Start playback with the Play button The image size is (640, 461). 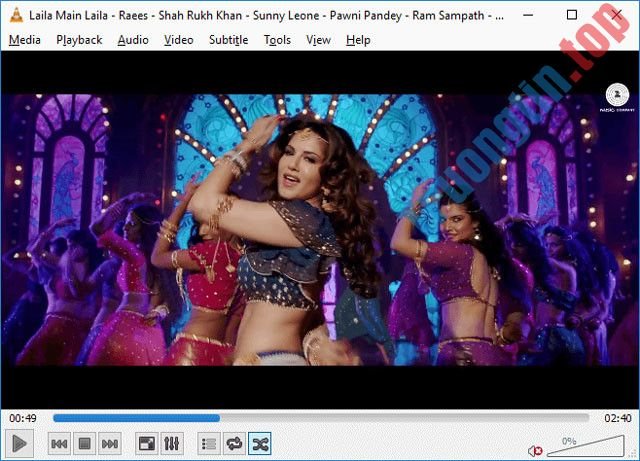[x=19, y=443]
